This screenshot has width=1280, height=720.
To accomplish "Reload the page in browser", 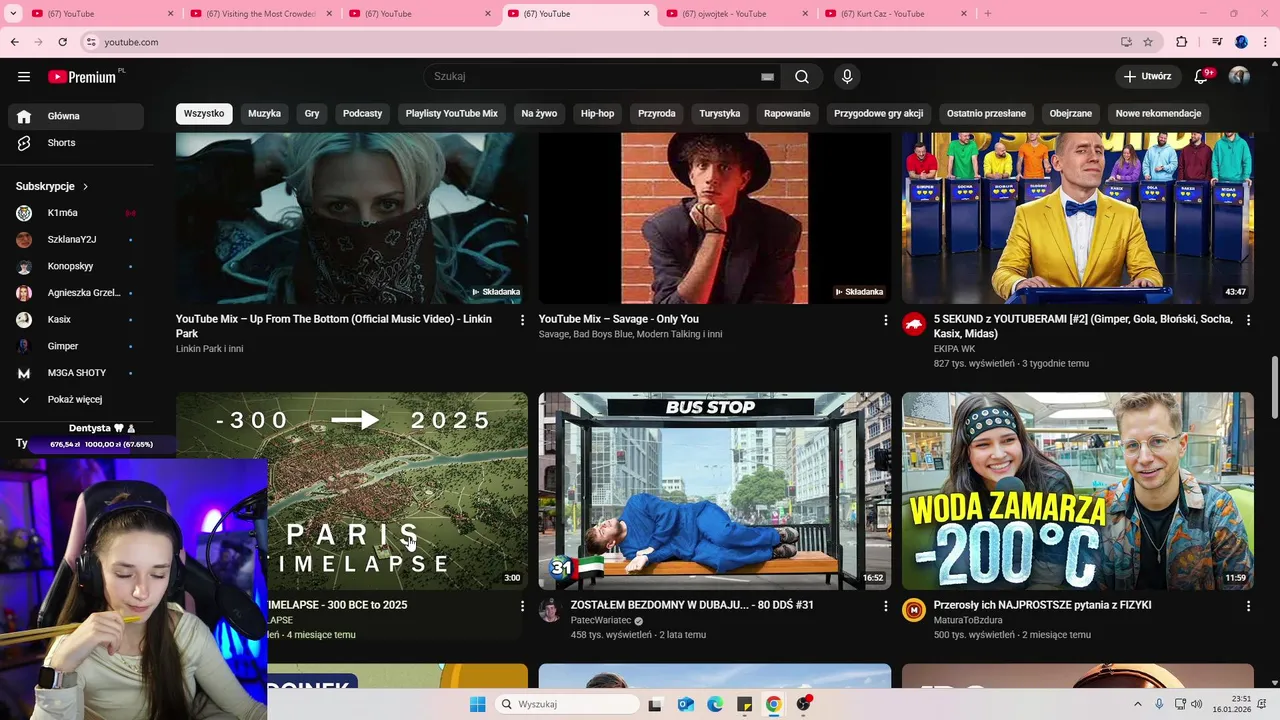I will [62, 42].
